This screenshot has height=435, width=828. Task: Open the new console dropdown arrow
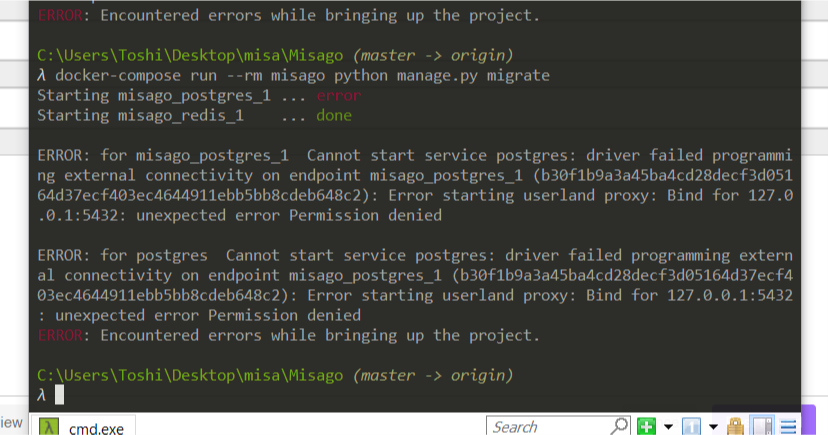point(668,428)
